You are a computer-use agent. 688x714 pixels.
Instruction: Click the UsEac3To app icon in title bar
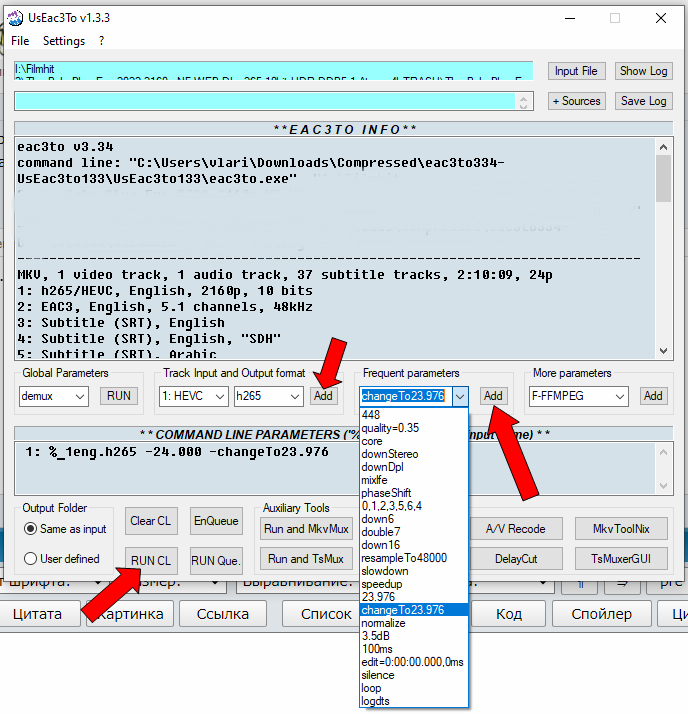click(x=16, y=17)
